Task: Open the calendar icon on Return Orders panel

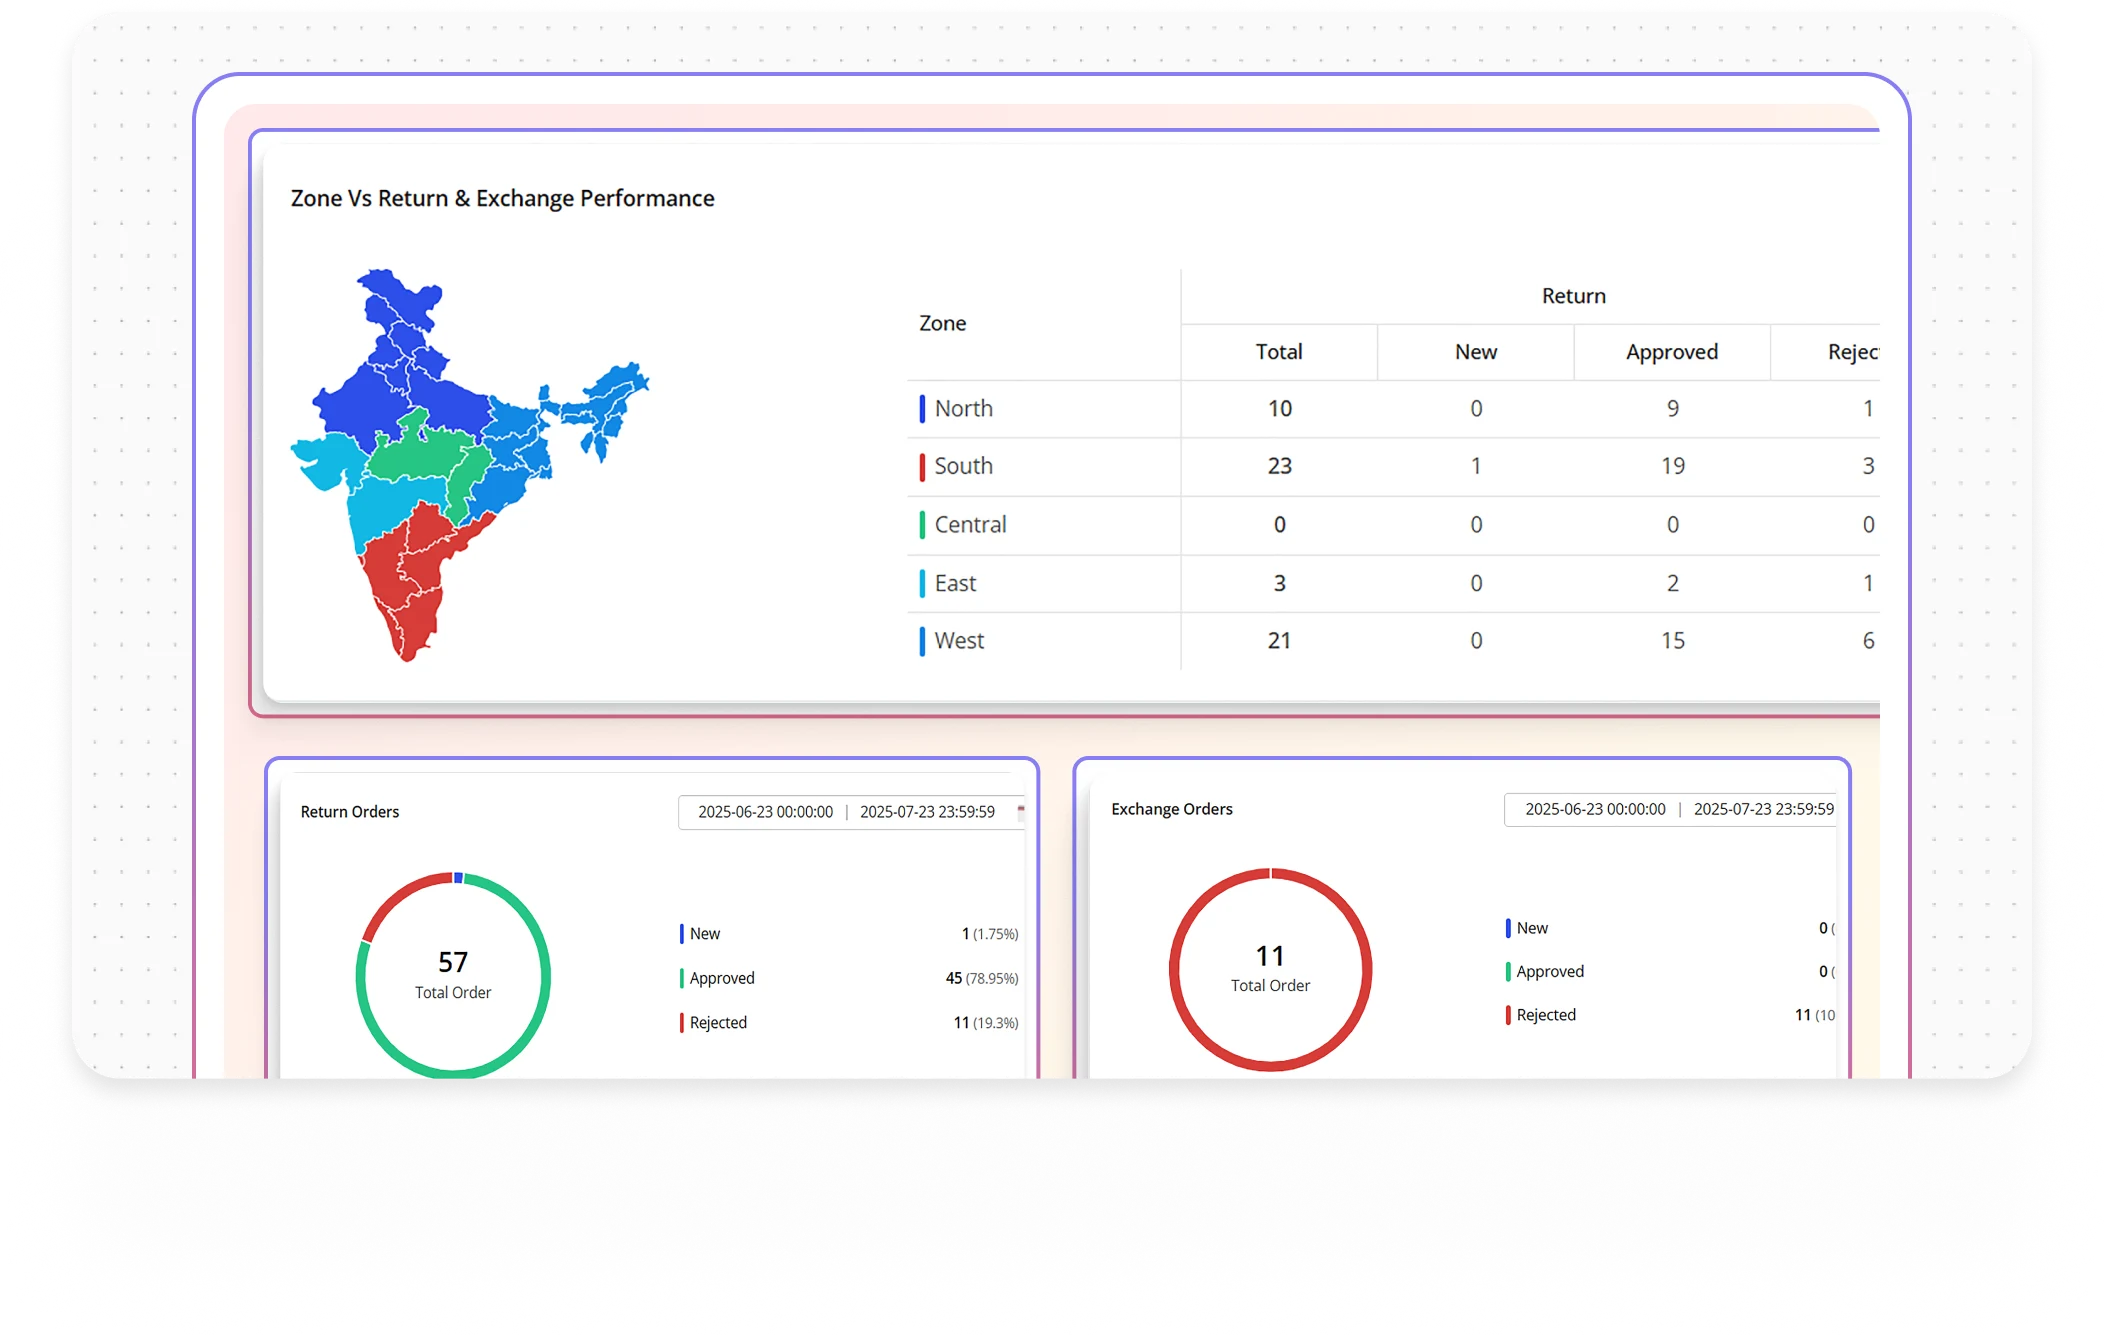Action: pyautogui.click(x=1020, y=812)
